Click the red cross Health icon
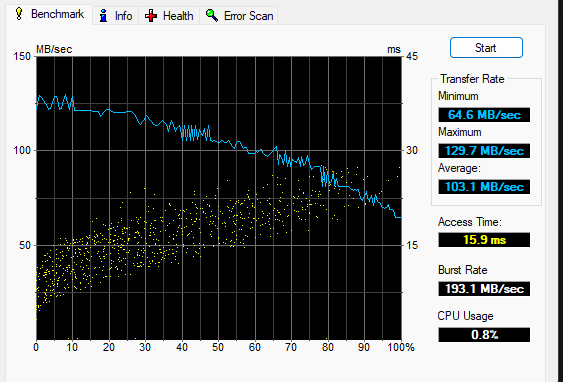 tap(151, 16)
